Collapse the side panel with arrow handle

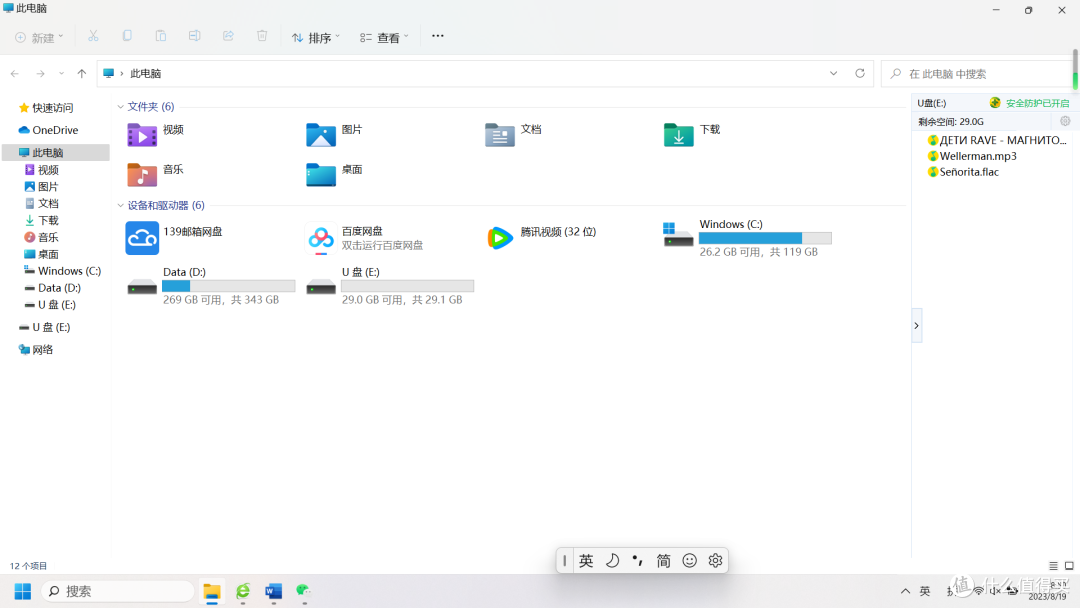[917, 326]
